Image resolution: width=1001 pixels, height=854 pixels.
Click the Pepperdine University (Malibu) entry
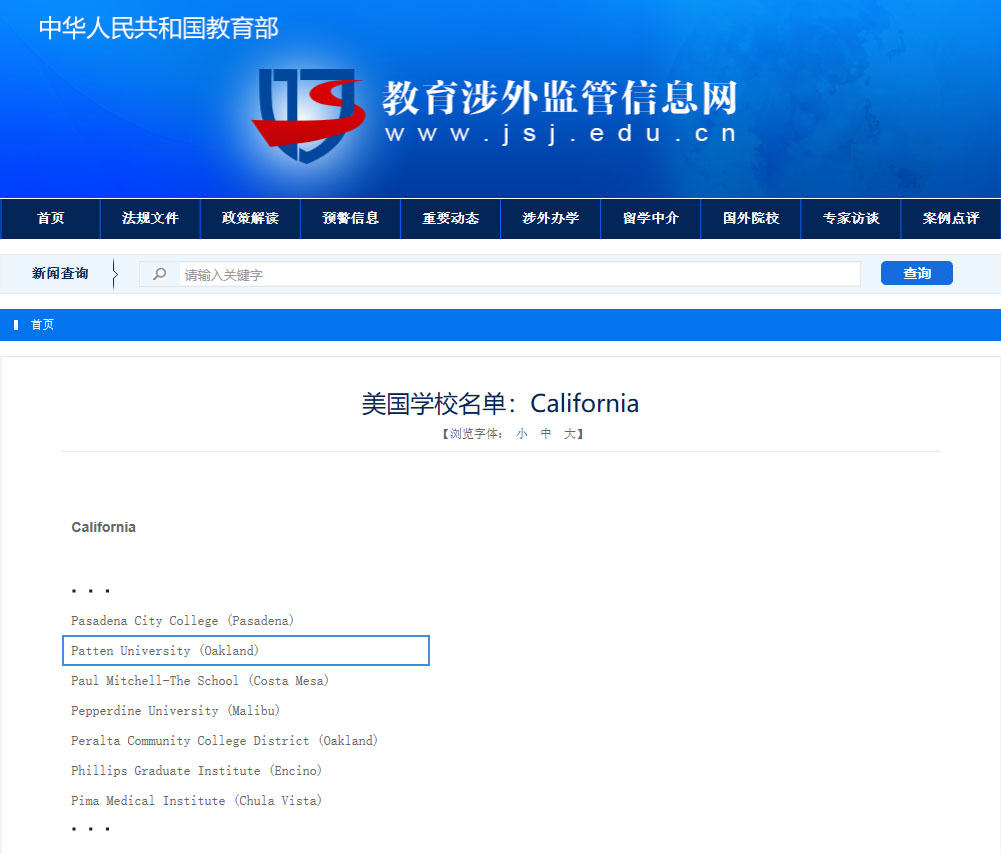[x=175, y=711]
